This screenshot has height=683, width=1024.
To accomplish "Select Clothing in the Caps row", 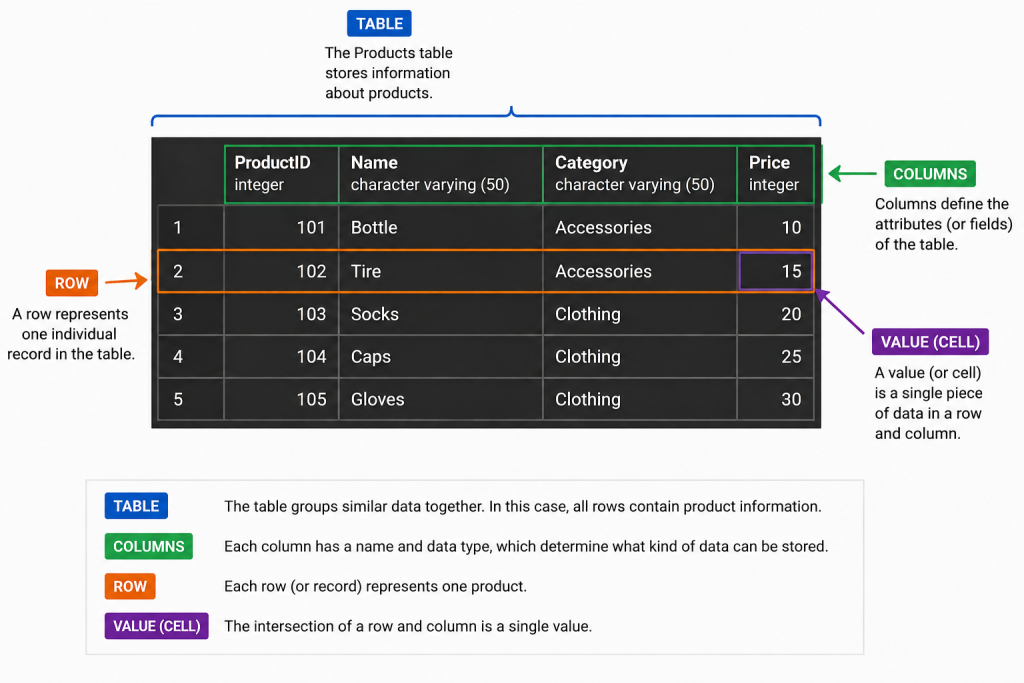I will pyautogui.click(x=640, y=357).
